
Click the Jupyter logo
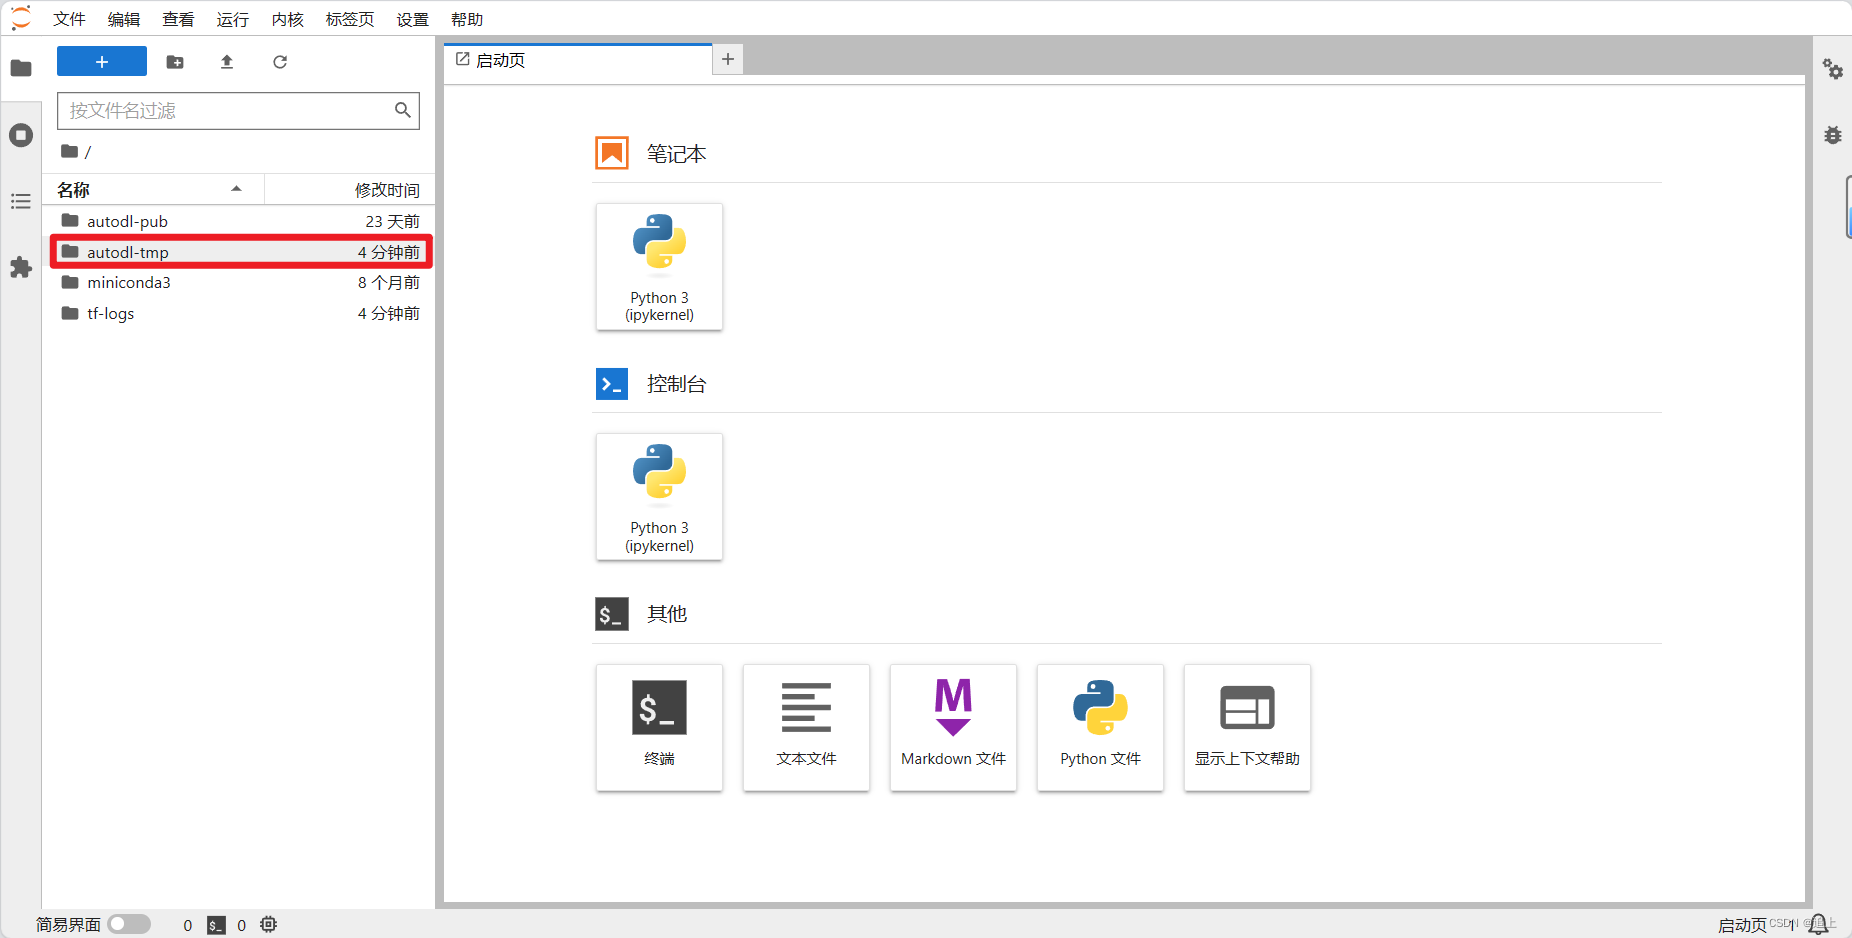point(21,18)
